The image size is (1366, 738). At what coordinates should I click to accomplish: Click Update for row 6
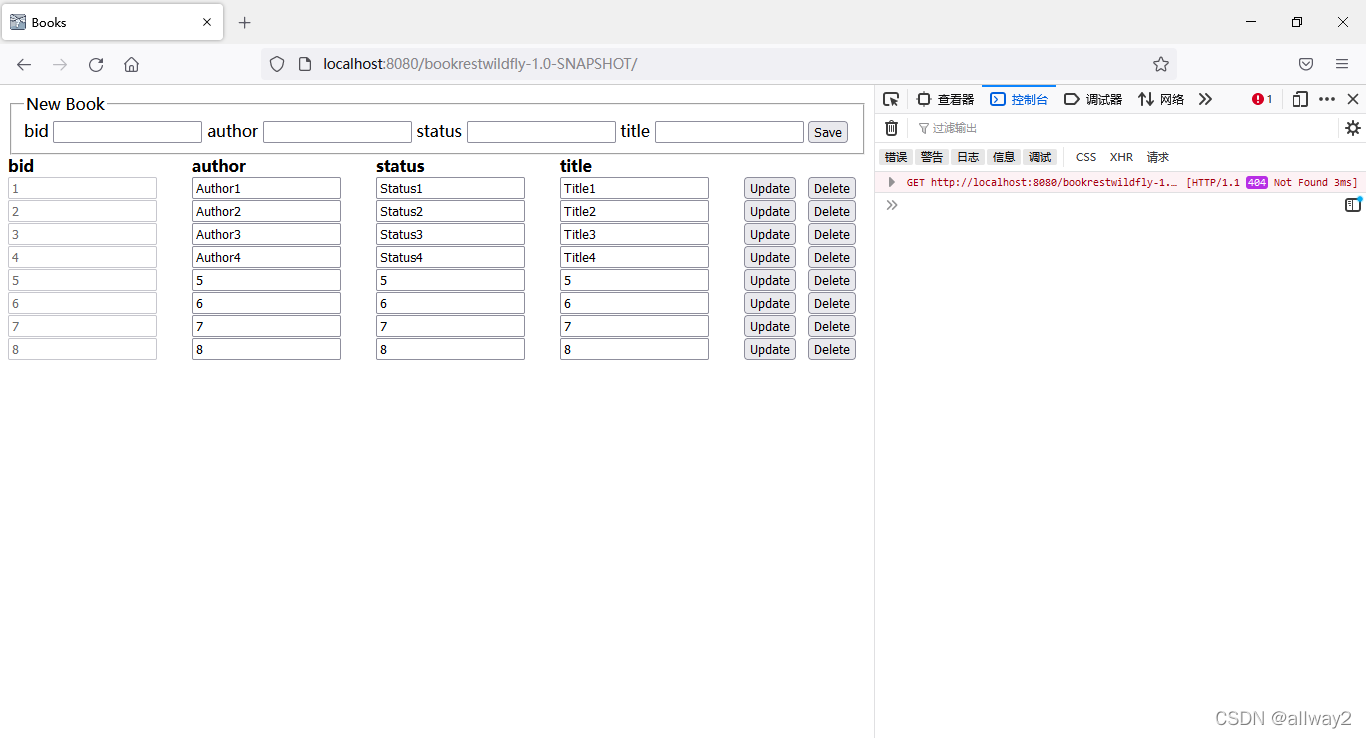pos(770,303)
